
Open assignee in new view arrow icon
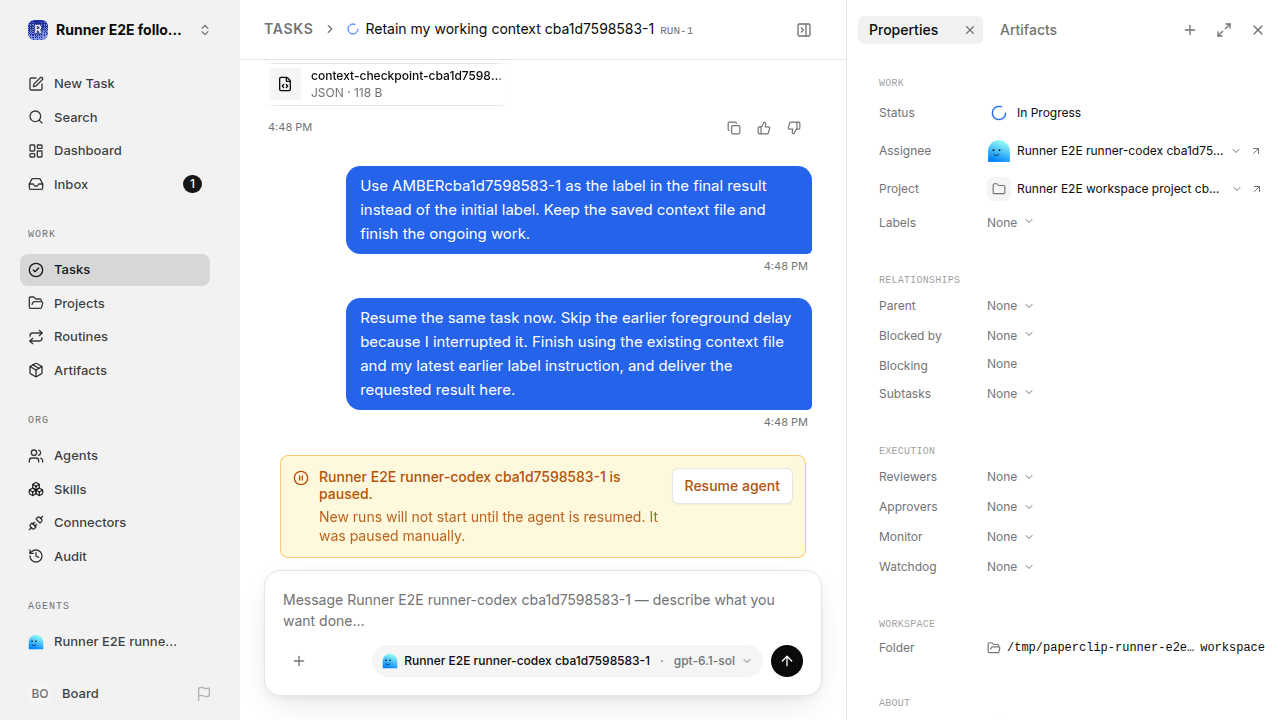(1257, 151)
